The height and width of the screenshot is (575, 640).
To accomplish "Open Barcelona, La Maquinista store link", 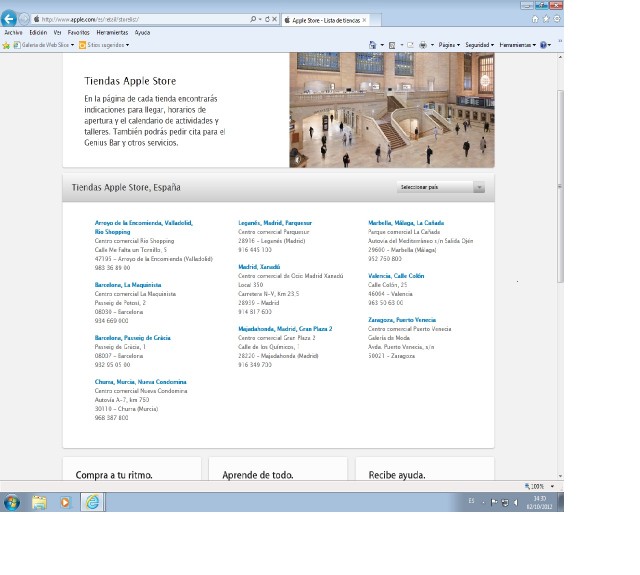I will click(128, 285).
